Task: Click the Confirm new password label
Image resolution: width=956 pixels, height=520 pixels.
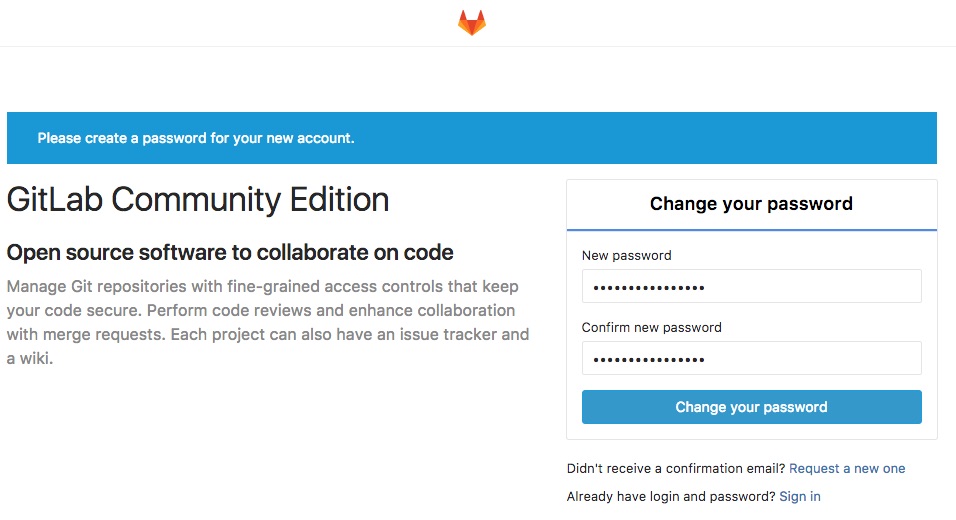Action: [651, 327]
